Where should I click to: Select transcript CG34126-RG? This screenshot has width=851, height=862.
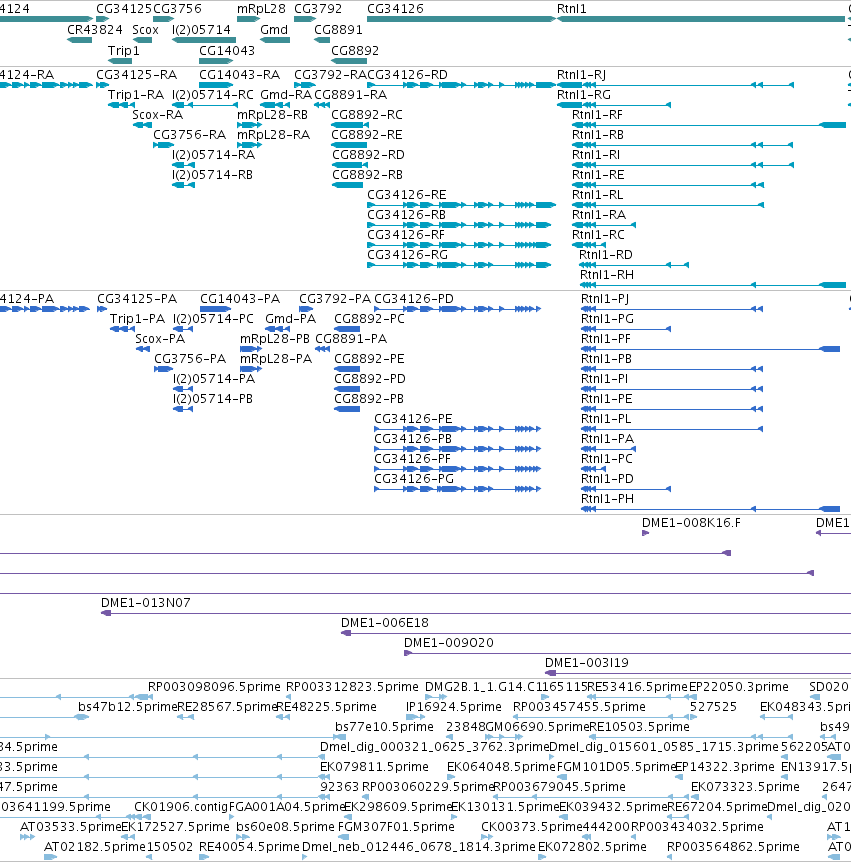click(x=407, y=255)
